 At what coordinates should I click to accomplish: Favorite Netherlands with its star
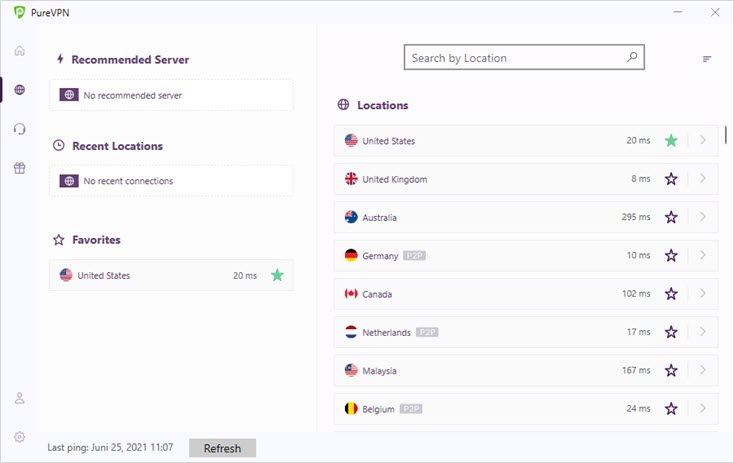pos(671,332)
